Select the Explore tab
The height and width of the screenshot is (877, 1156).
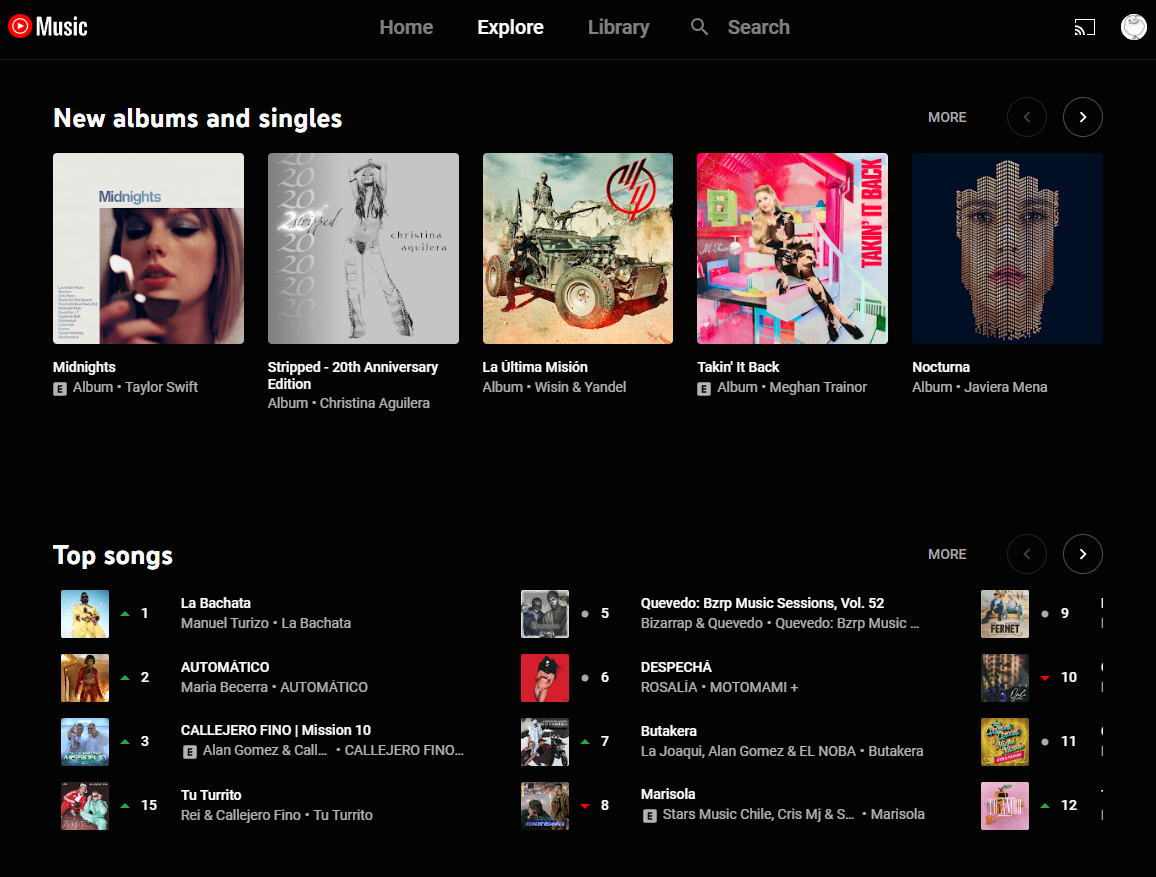(510, 27)
